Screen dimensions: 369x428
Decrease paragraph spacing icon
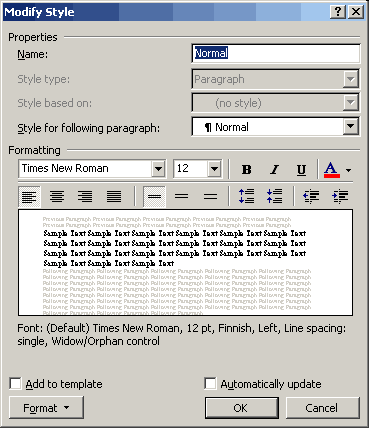[274, 196]
